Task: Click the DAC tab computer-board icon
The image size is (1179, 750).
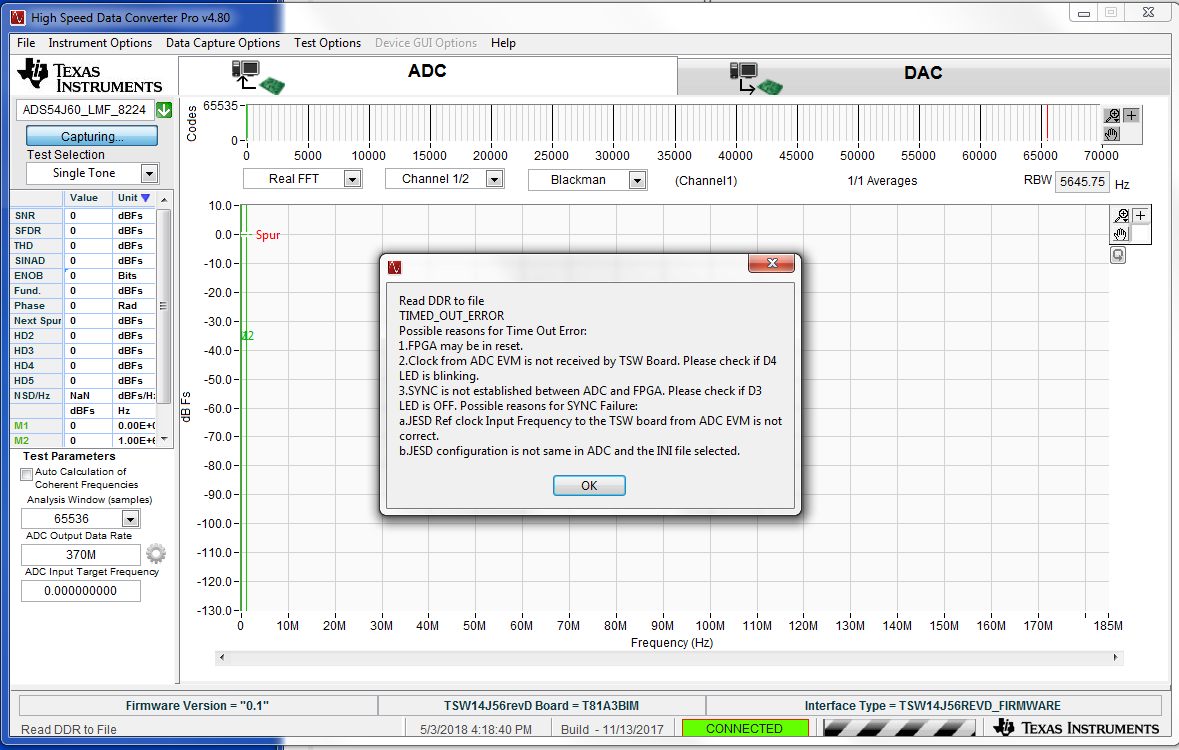Action: (756, 78)
